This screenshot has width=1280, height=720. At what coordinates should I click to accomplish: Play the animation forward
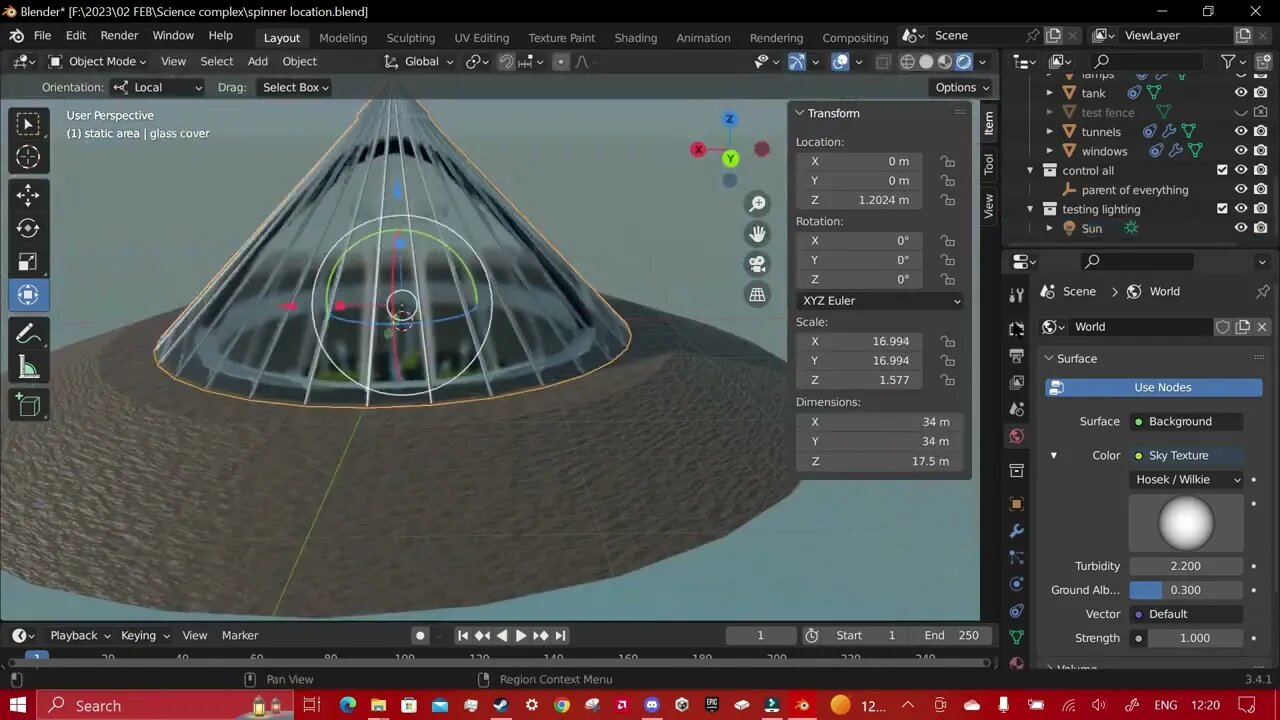[521, 635]
